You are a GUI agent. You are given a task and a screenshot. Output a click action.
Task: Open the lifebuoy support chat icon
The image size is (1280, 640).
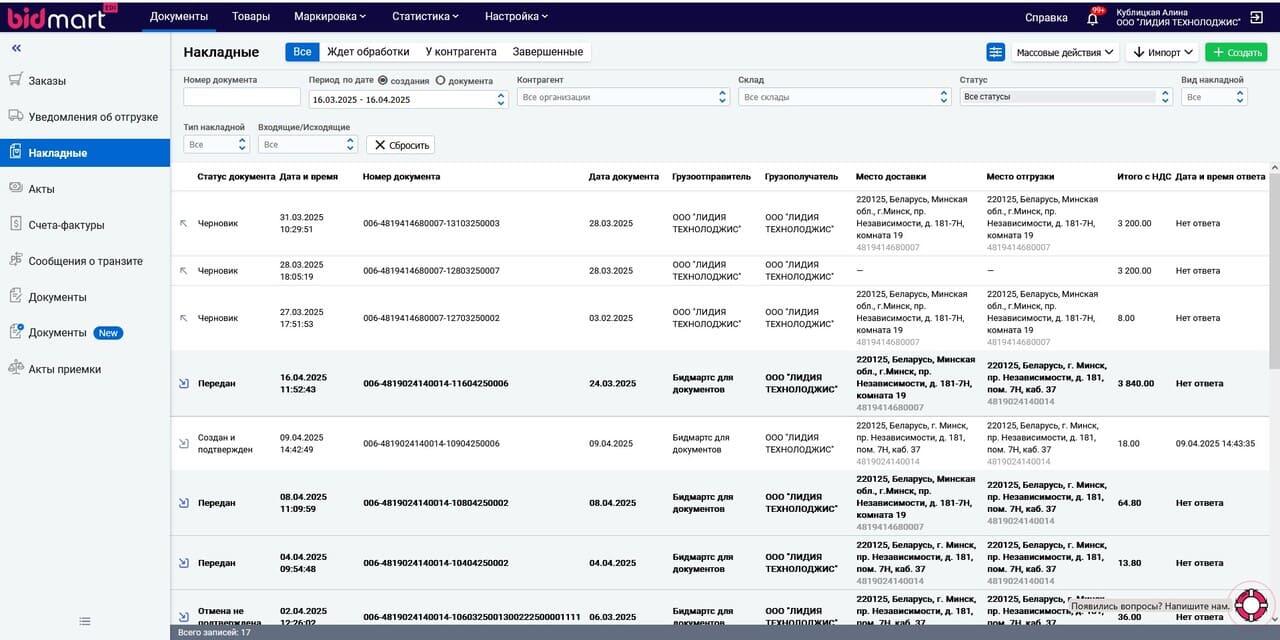click(1250, 604)
